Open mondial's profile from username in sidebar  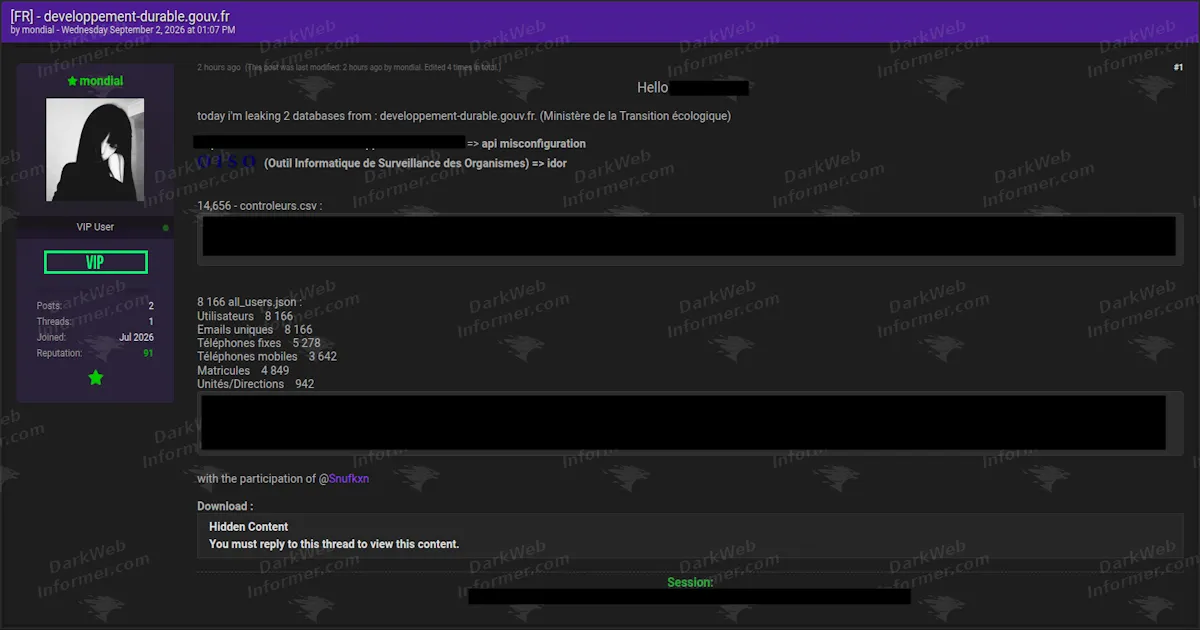(x=101, y=80)
